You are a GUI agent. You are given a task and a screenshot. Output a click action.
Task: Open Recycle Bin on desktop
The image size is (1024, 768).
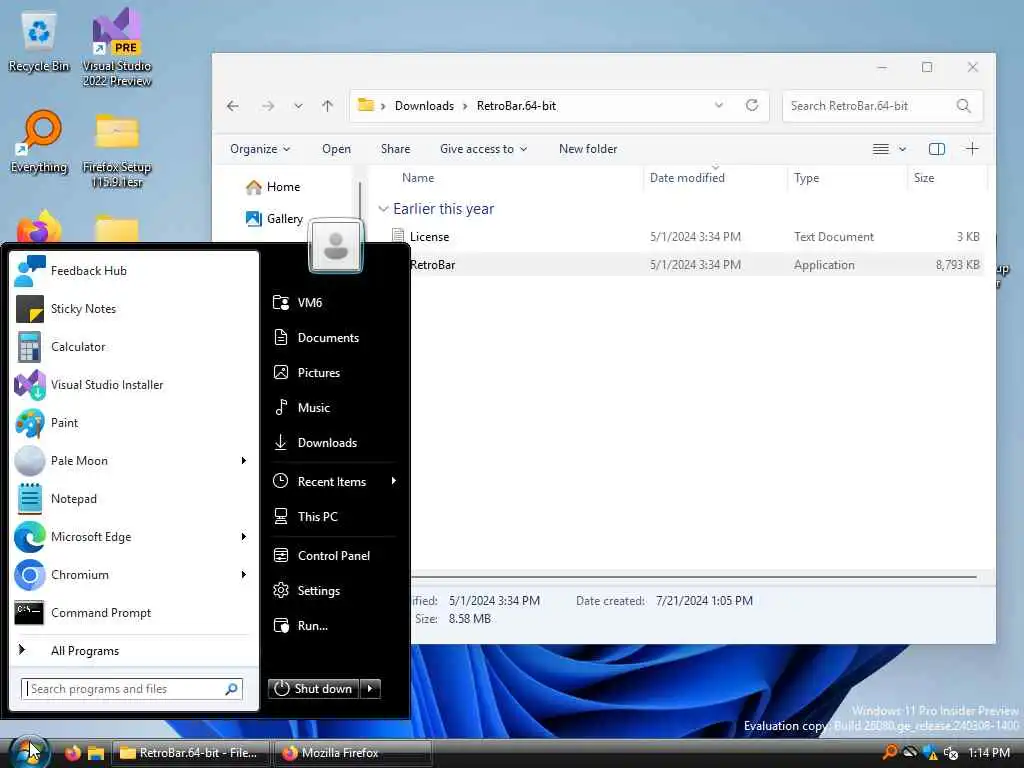(x=39, y=43)
